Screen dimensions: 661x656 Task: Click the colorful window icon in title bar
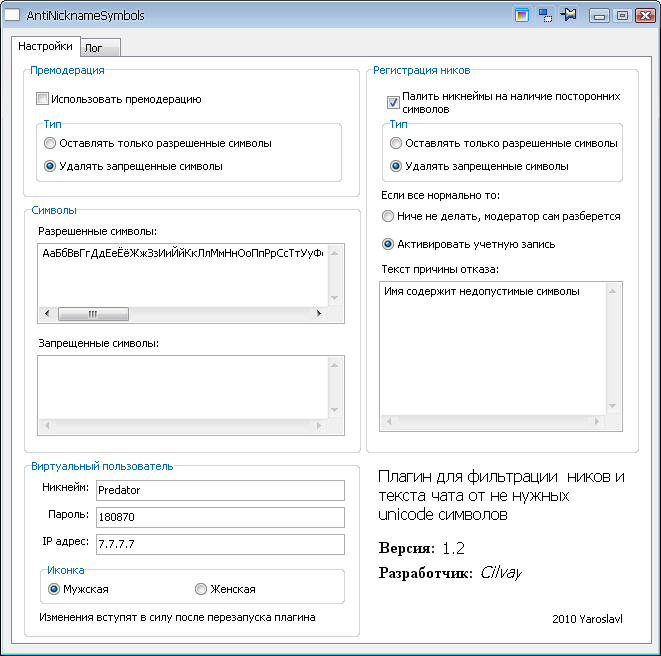coord(521,15)
